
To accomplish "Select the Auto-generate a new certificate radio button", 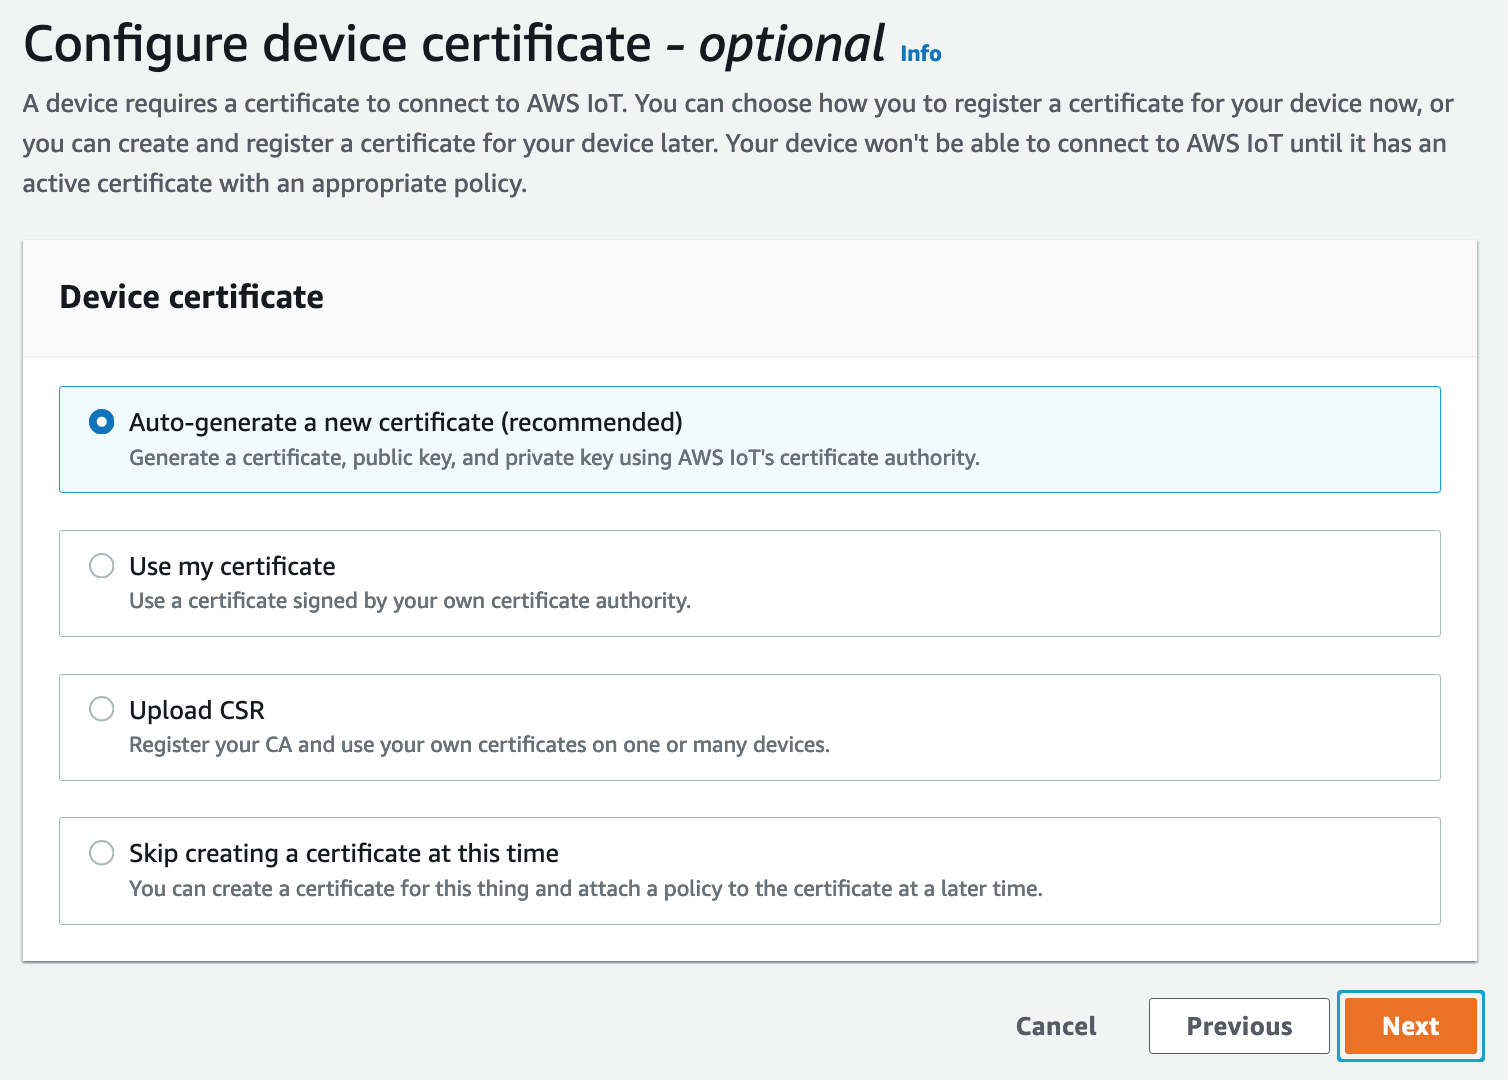I will [102, 422].
